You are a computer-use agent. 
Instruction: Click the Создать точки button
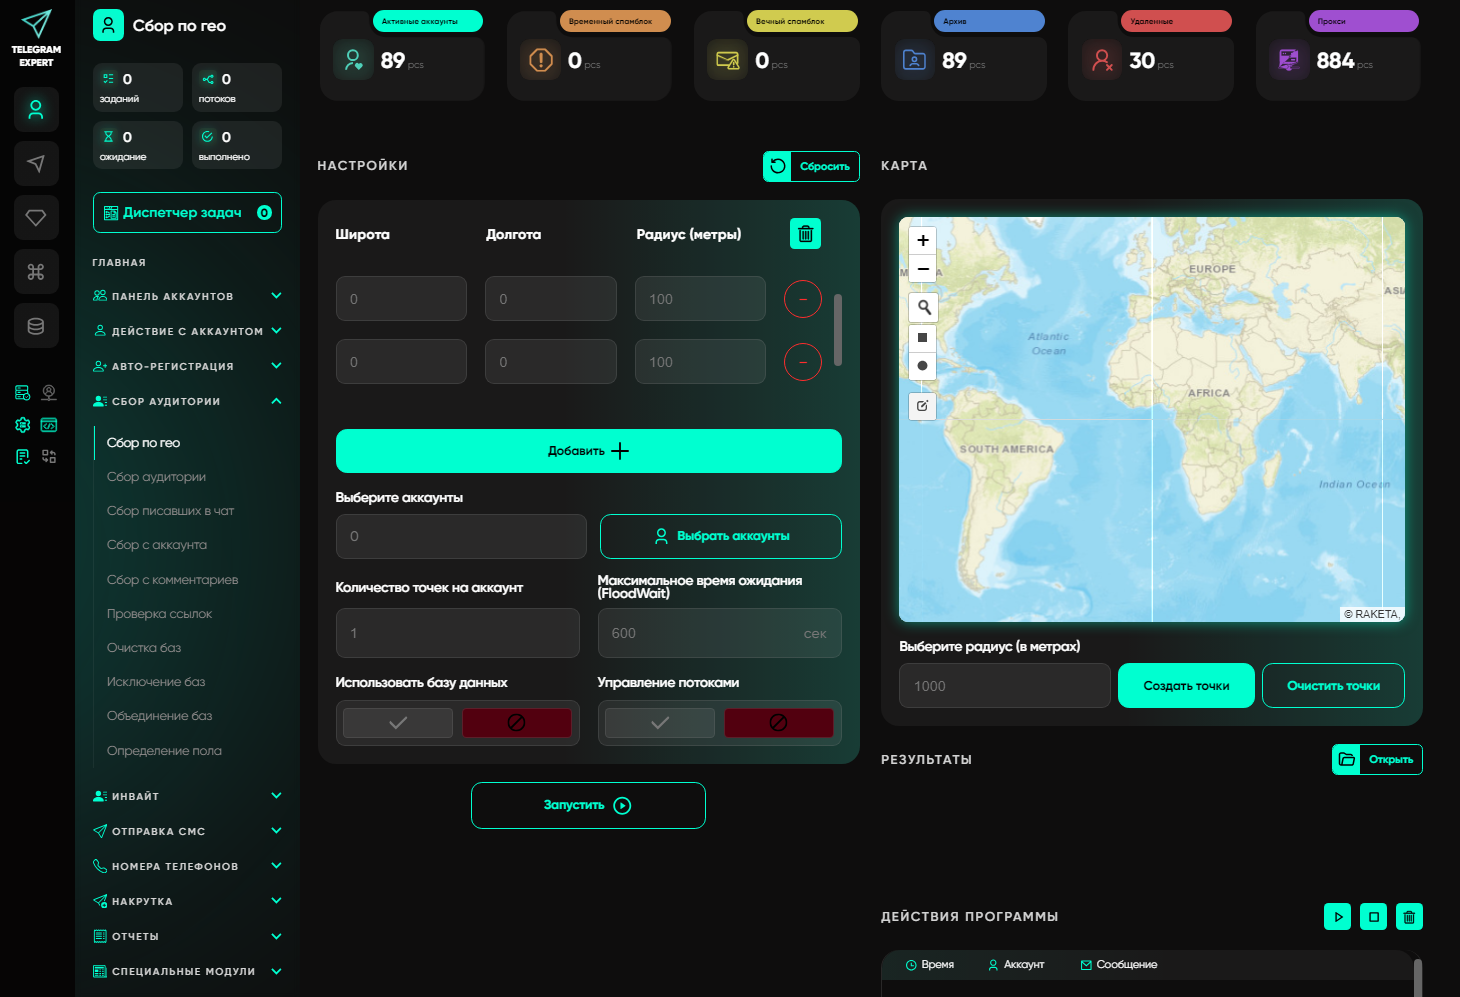click(x=1186, y=686)
